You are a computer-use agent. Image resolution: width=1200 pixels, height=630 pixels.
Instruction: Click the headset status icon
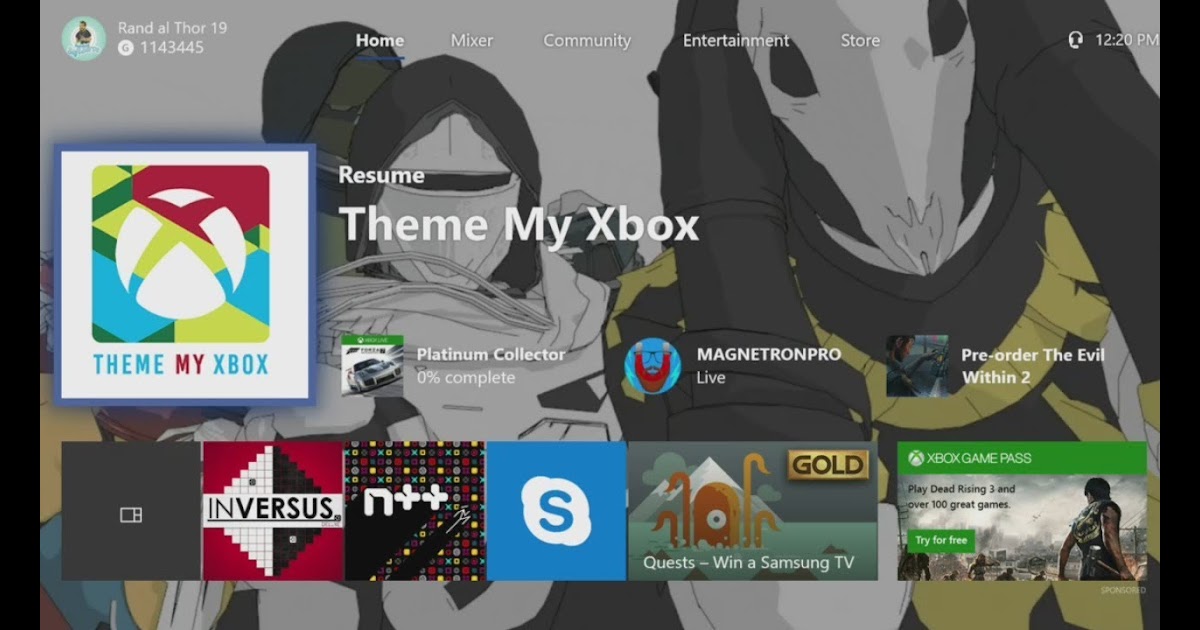(1076, 40)
